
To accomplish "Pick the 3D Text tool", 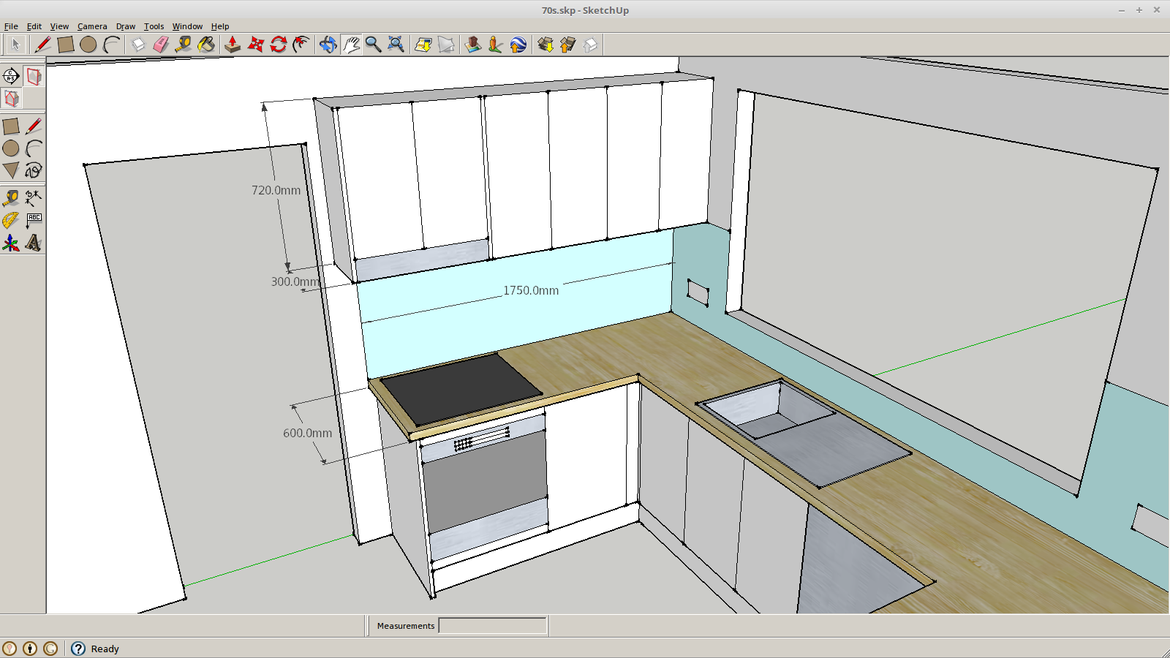I will pyautogui.click(x=33, y=243).
